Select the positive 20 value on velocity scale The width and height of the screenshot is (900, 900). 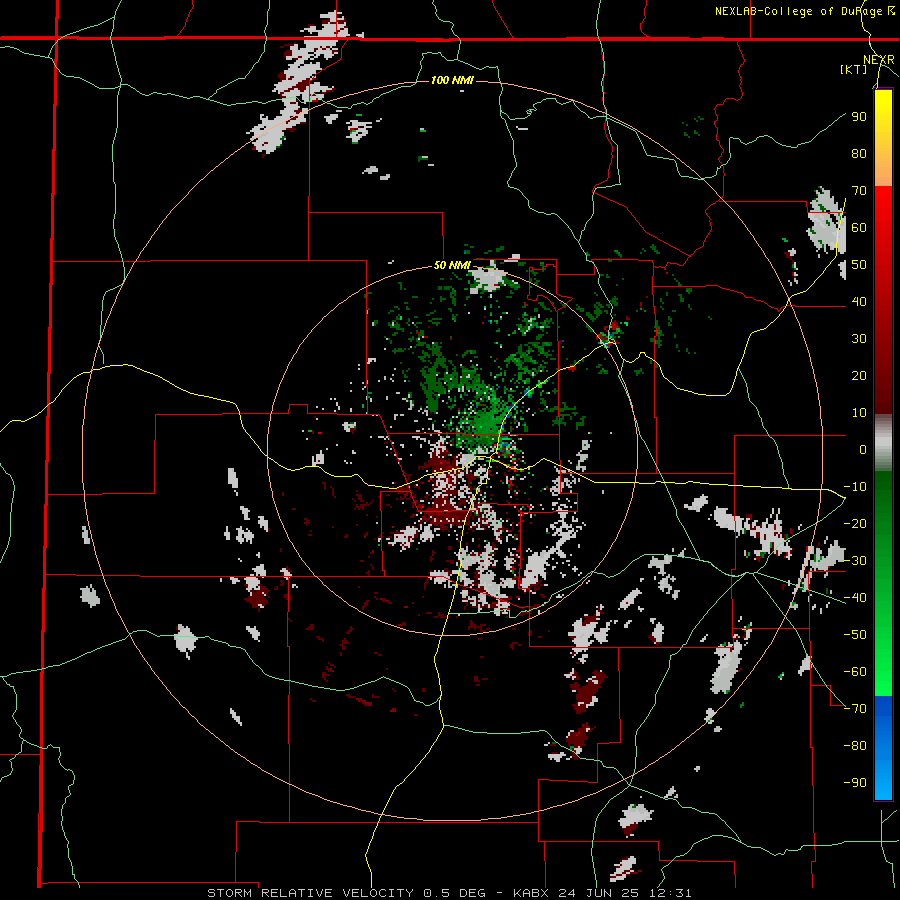click(x=859, y=375)
